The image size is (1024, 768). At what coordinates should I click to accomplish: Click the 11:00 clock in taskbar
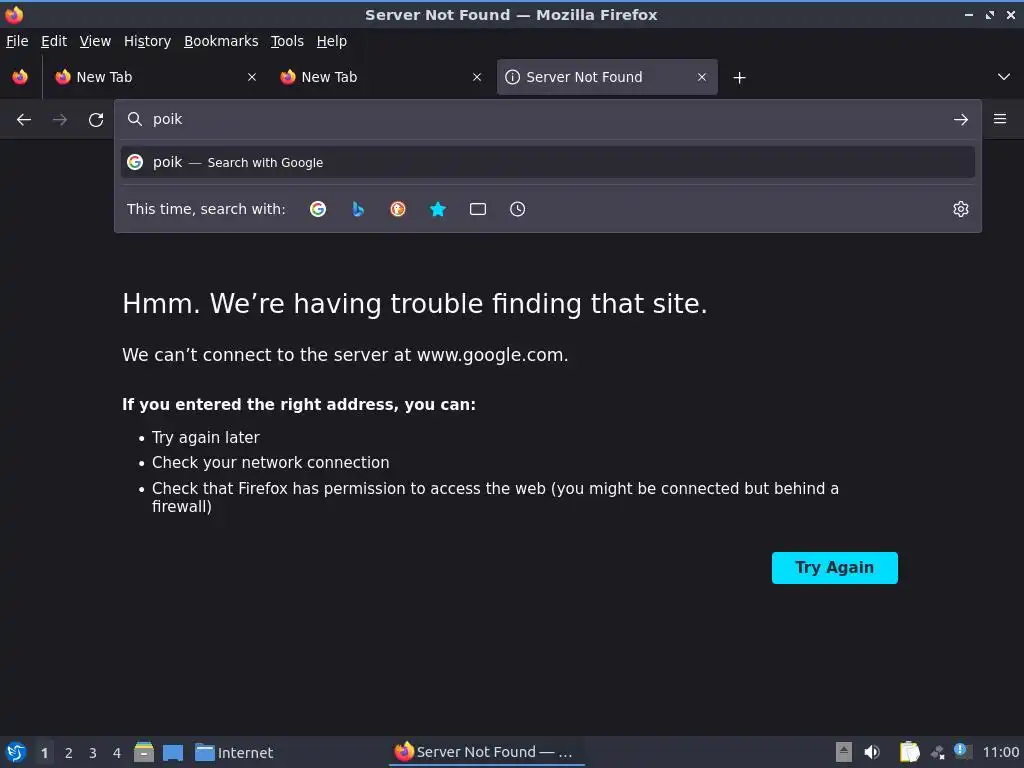pyautogui.click(x=1000, y=752)
